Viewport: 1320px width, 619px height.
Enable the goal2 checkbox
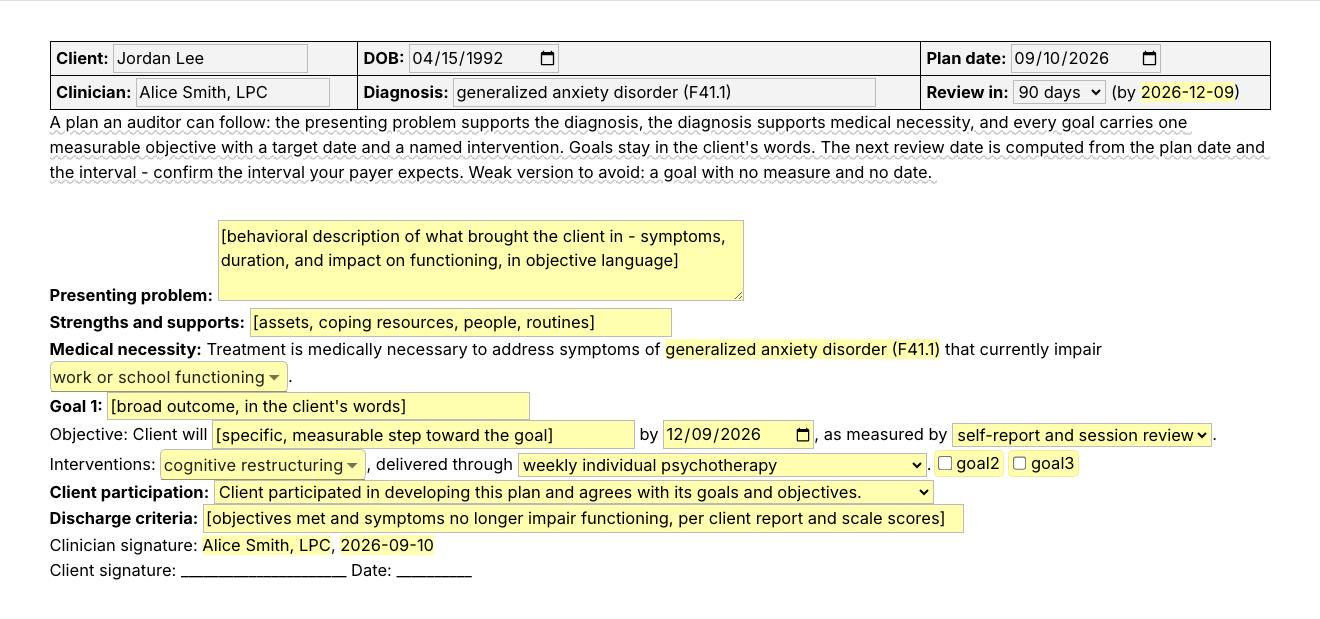pyautogui.click(x=945, y=464)
